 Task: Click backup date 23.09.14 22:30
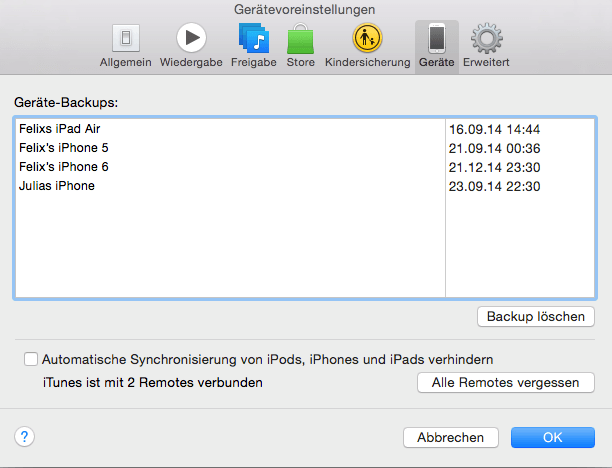pos(495,187)
